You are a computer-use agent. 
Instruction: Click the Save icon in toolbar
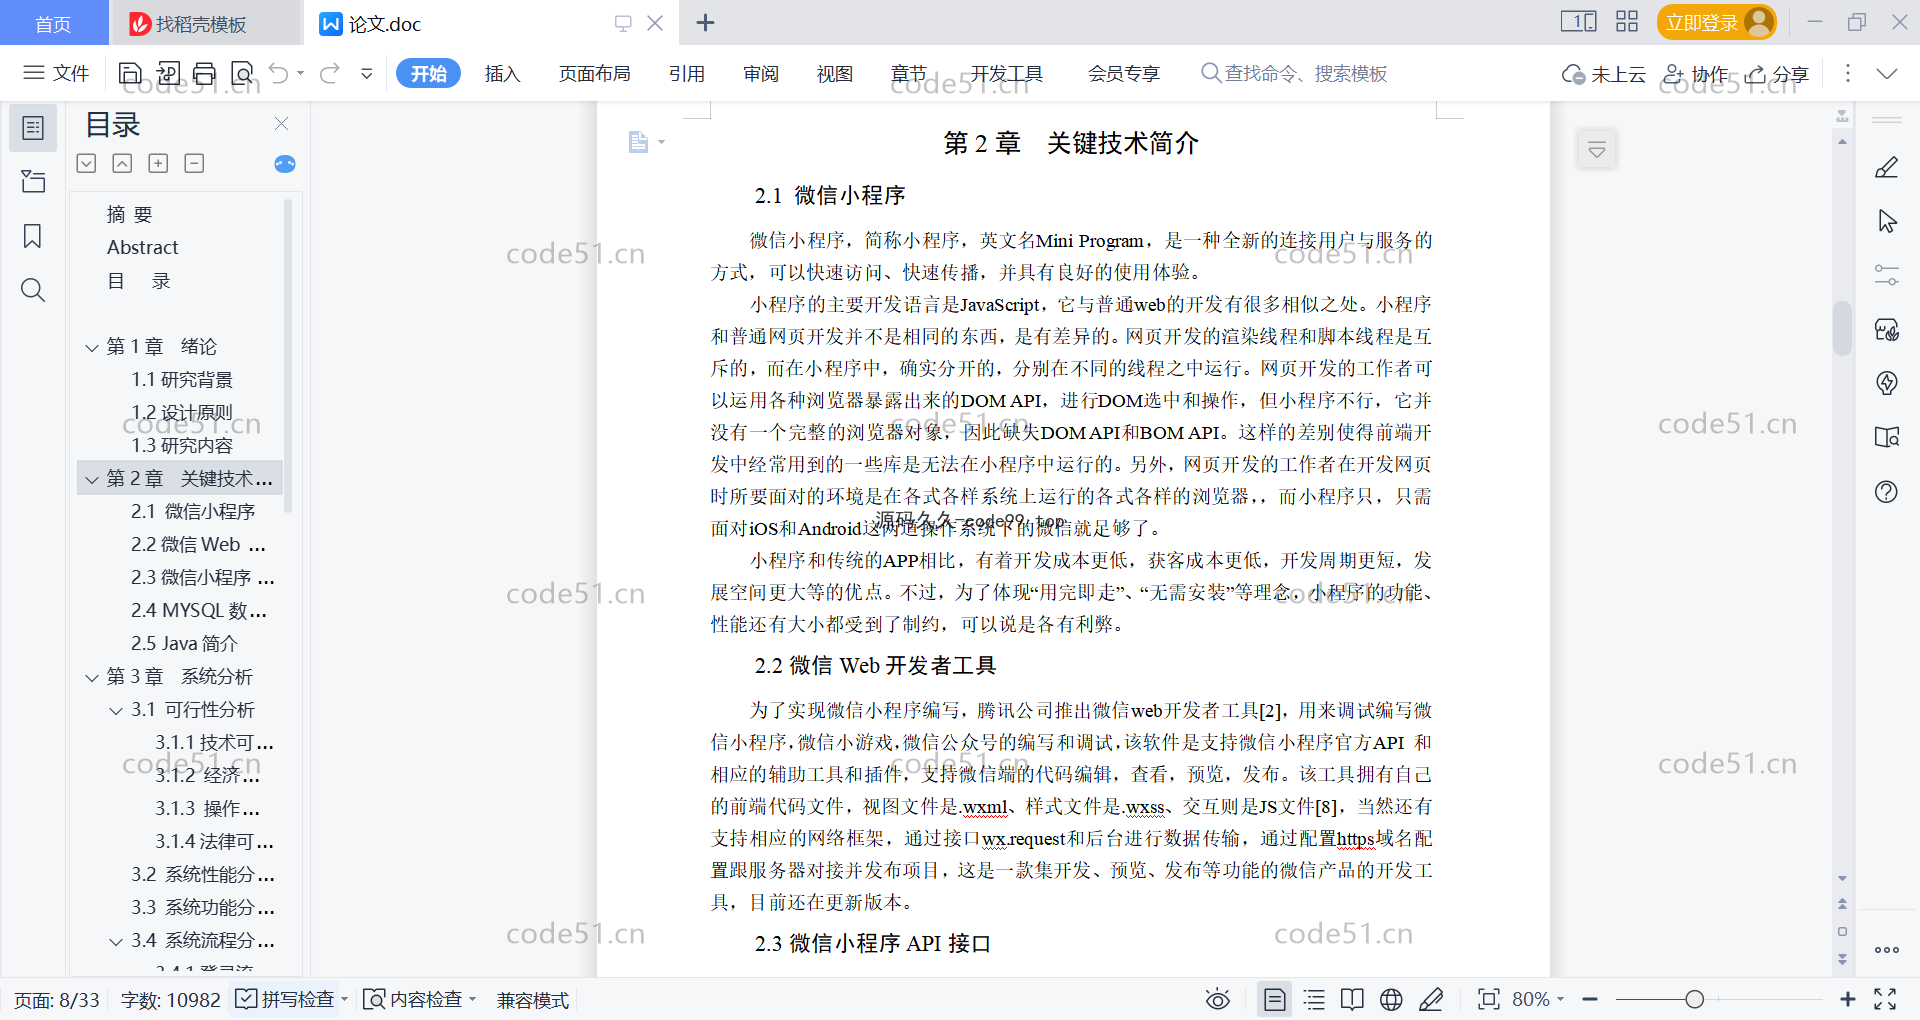click(130, 73)
